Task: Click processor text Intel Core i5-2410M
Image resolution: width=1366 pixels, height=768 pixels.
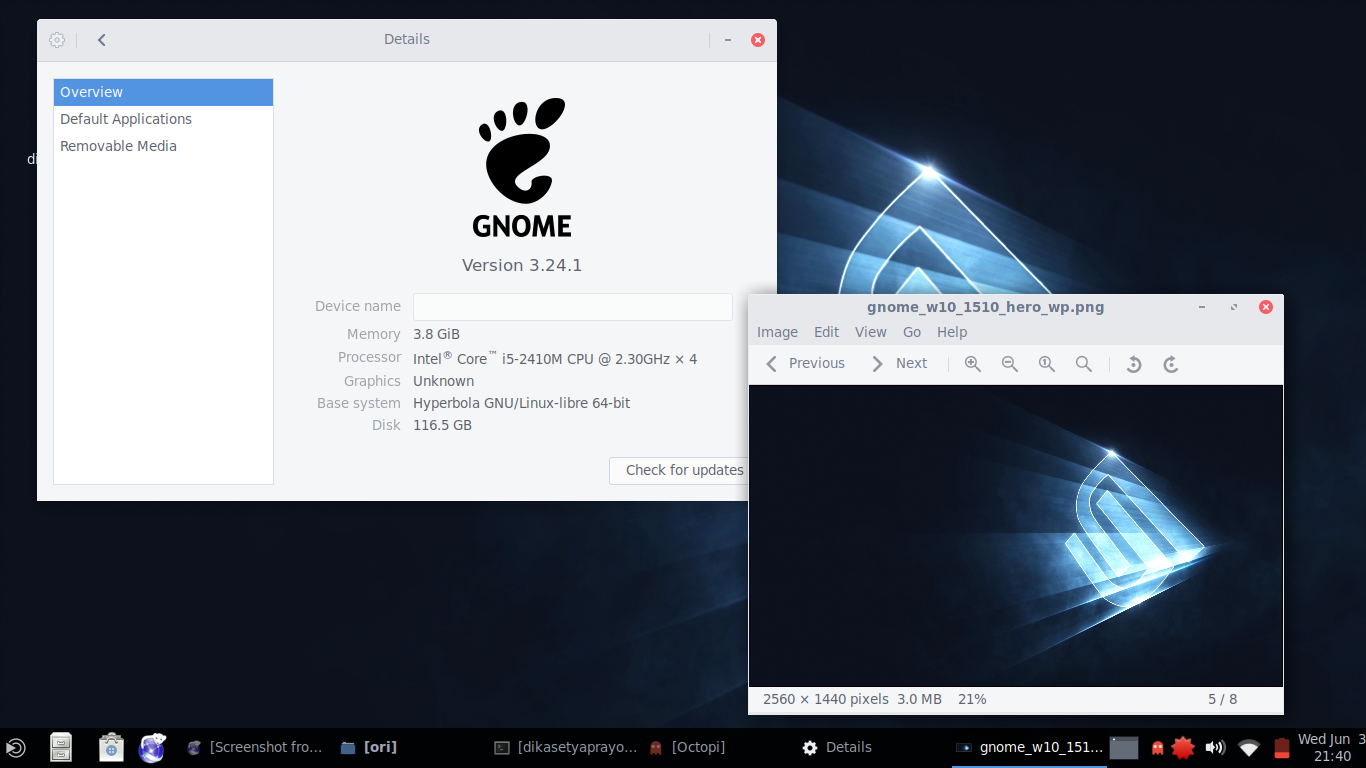Action: click(x=555, y=358)
